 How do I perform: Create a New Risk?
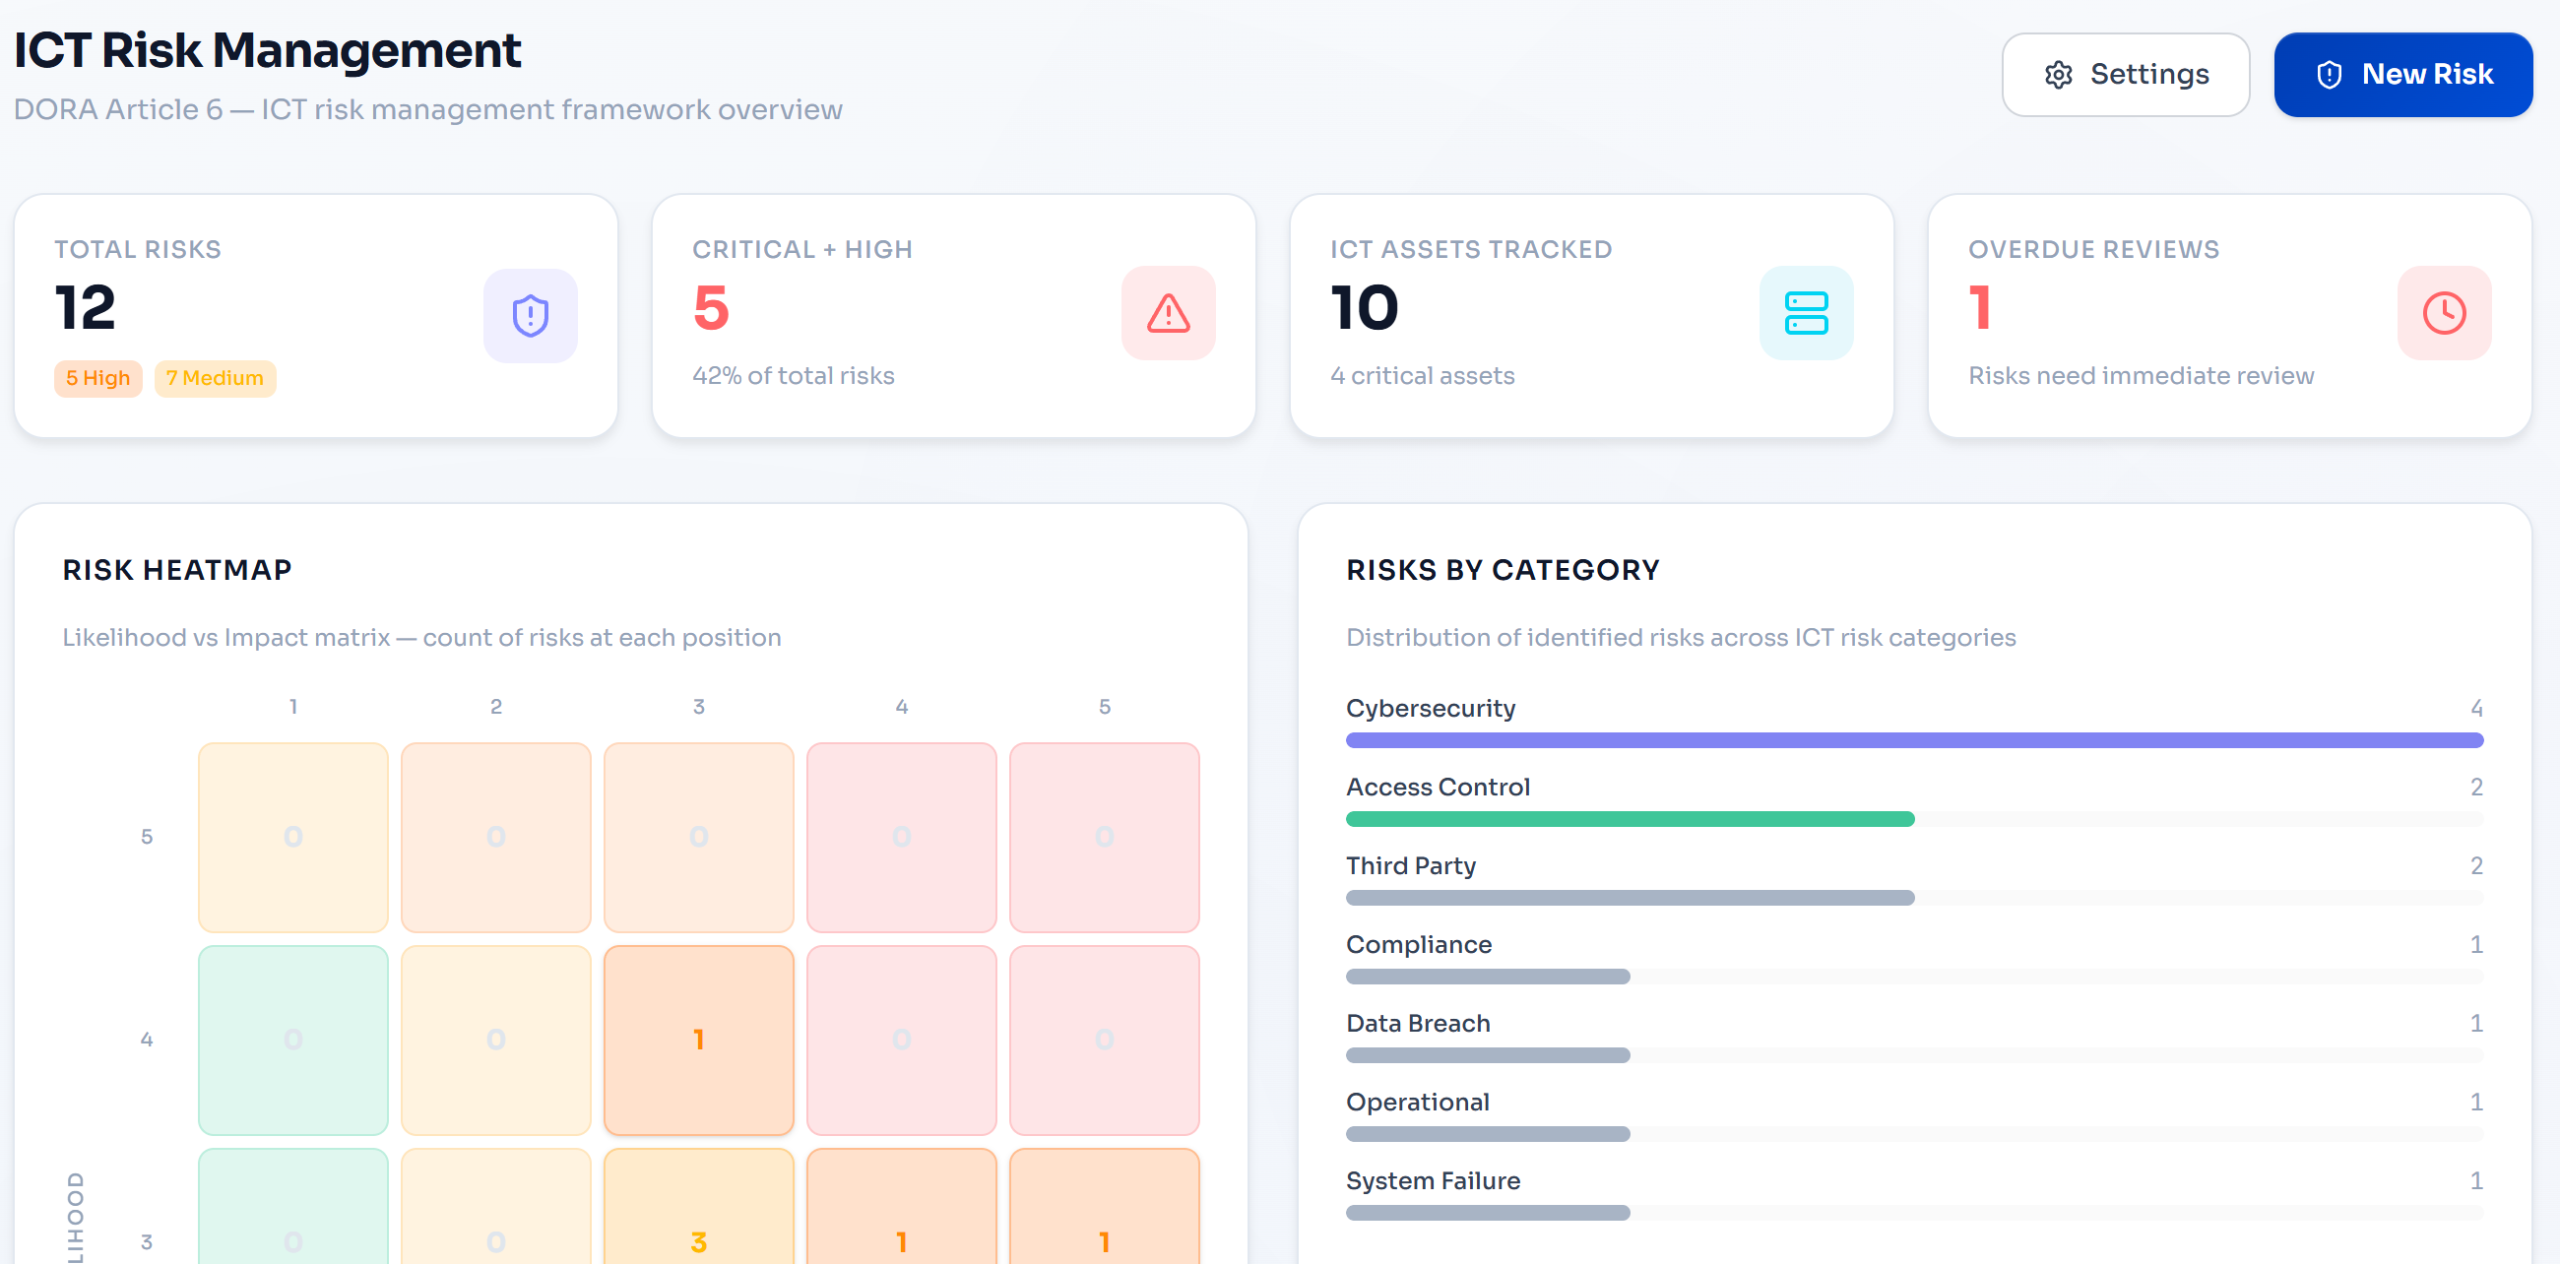[2402, 75]
